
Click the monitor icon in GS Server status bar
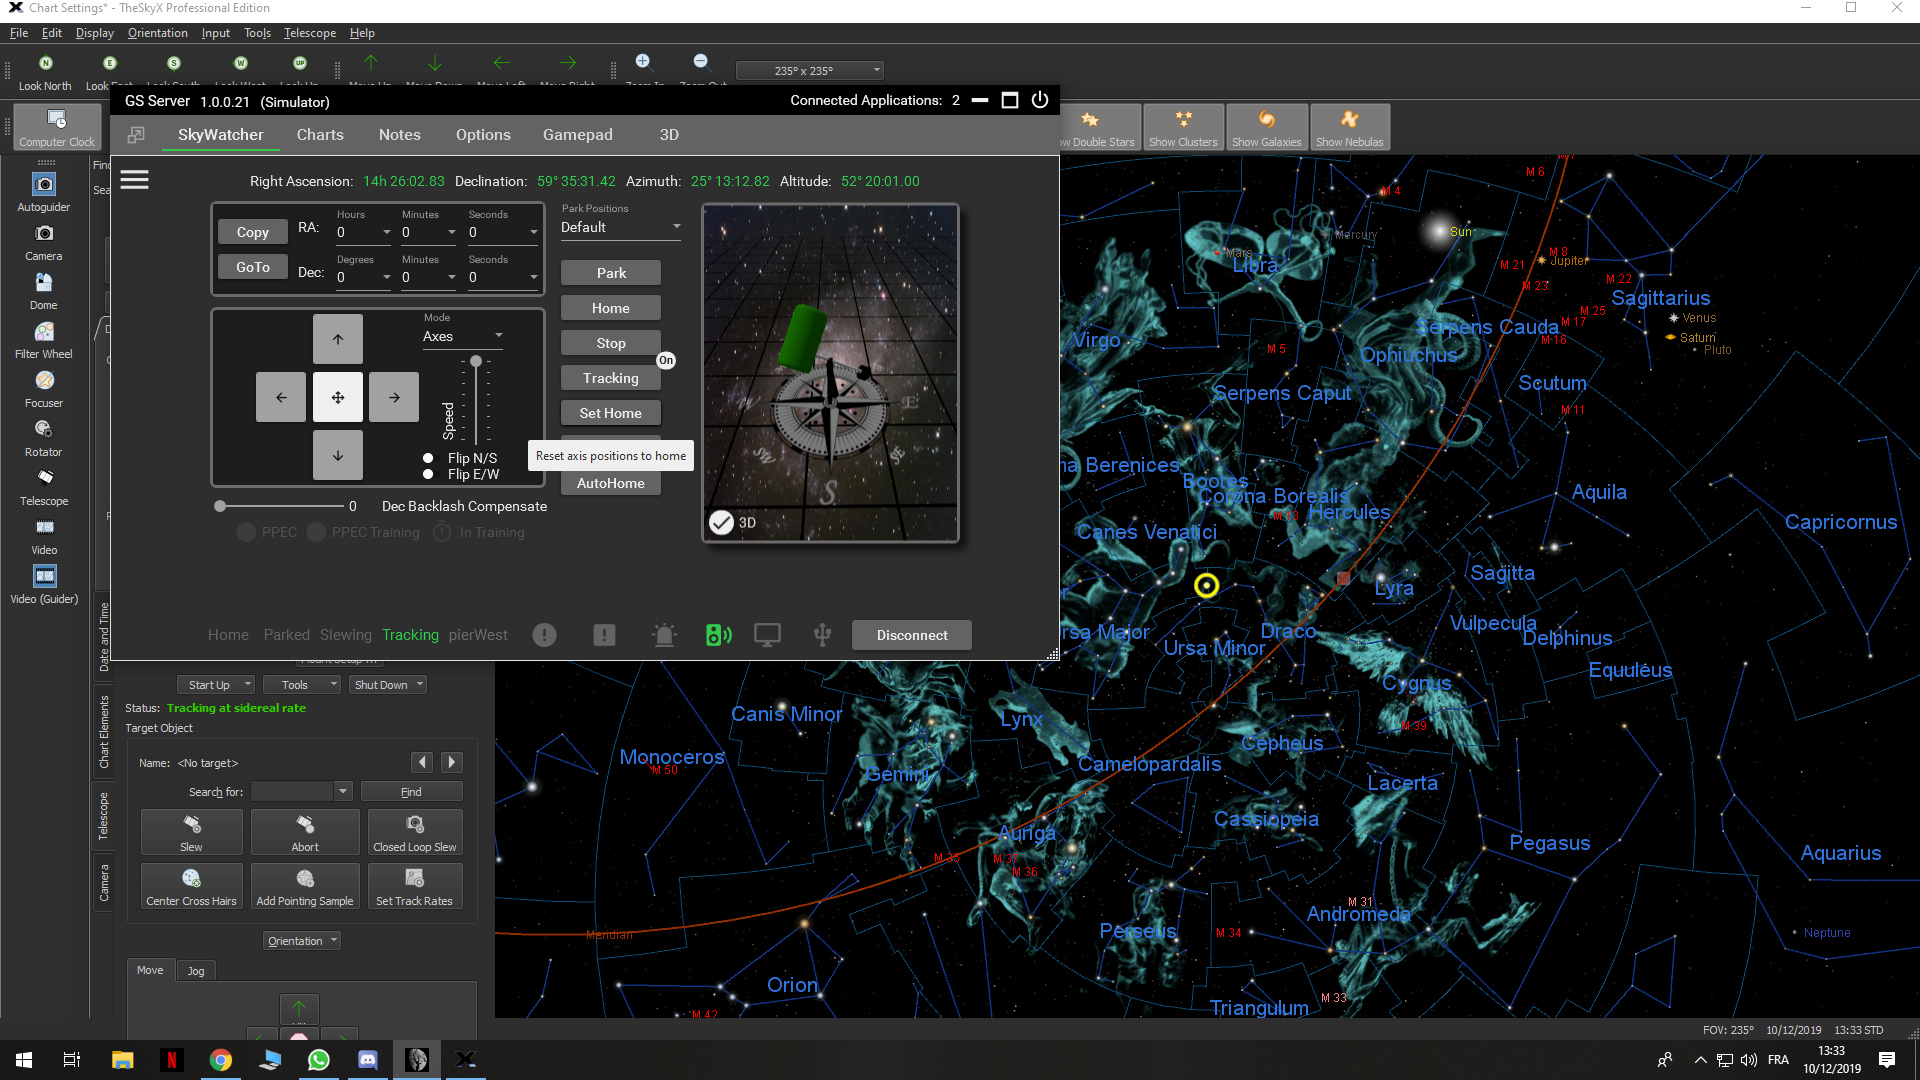point(768,635)
